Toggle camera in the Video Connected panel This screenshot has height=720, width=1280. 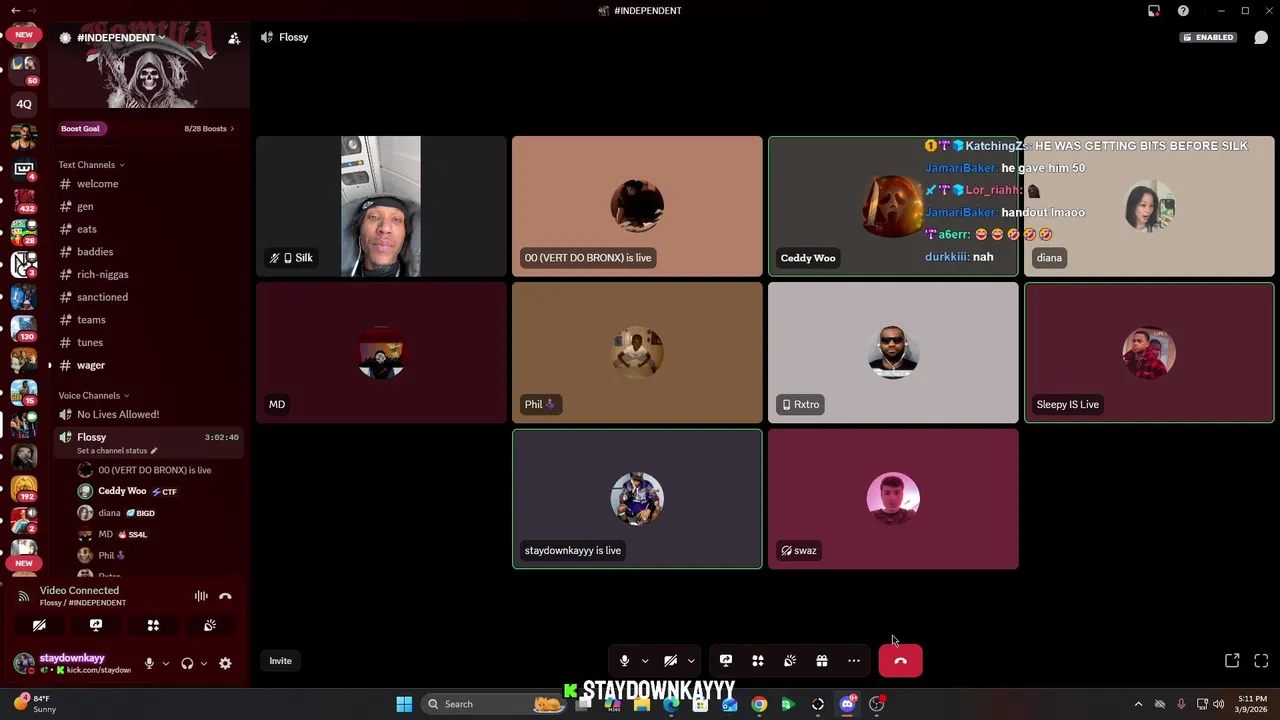pyautogui.click(x=39, y=625)
